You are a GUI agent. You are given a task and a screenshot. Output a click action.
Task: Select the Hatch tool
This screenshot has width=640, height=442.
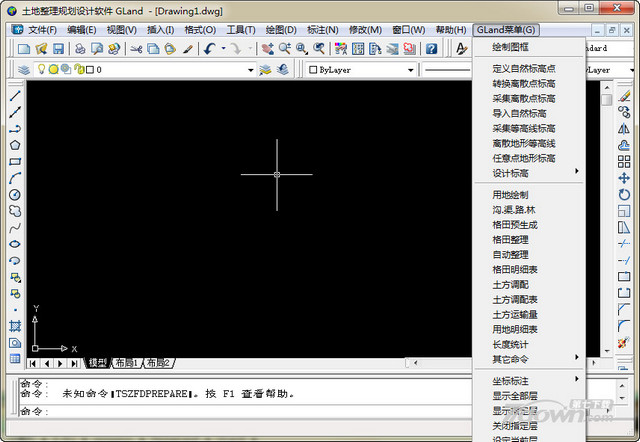coord(15,326)
